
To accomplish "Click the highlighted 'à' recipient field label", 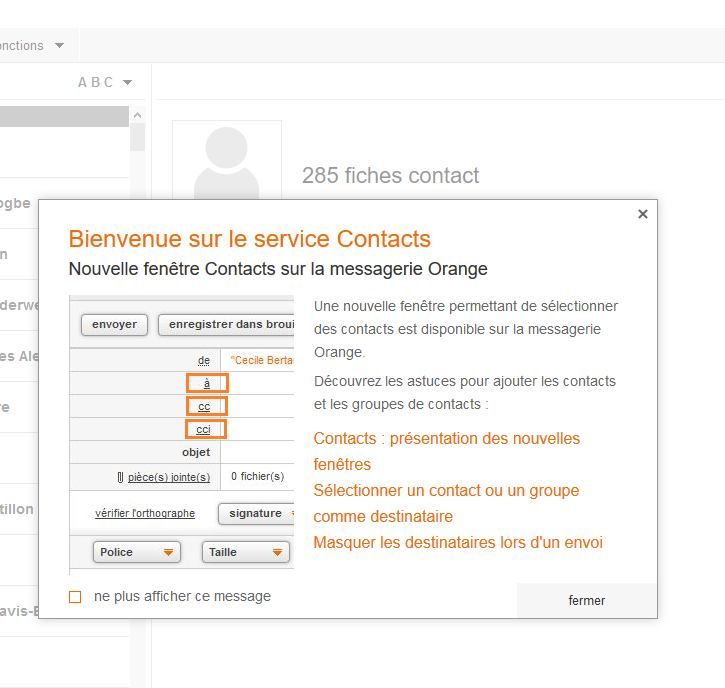I will pyautogui.click(x=207, y=383).
